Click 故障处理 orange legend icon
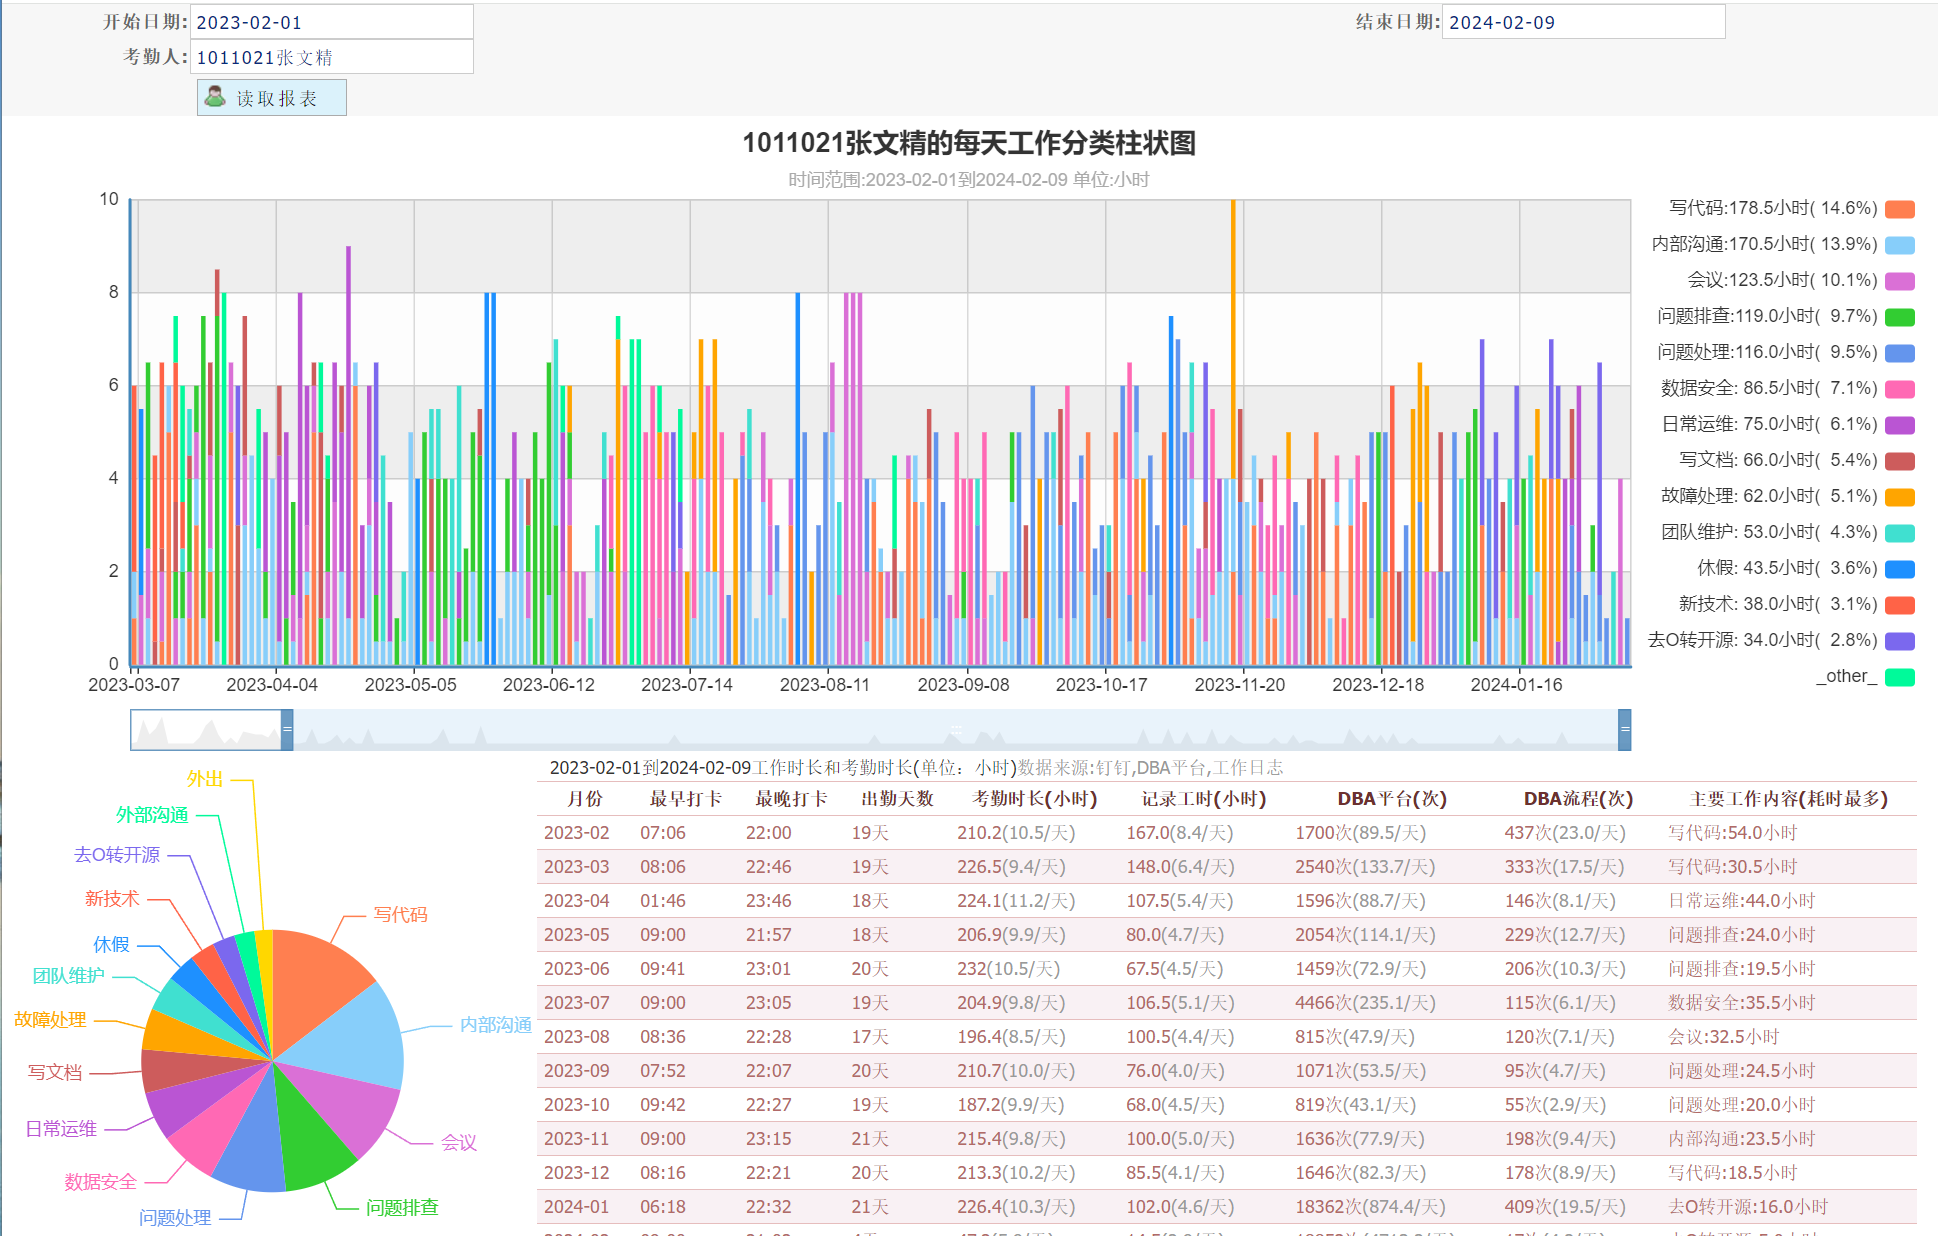Viewport: 1938px width, 1236px height. coord(1899,497)
